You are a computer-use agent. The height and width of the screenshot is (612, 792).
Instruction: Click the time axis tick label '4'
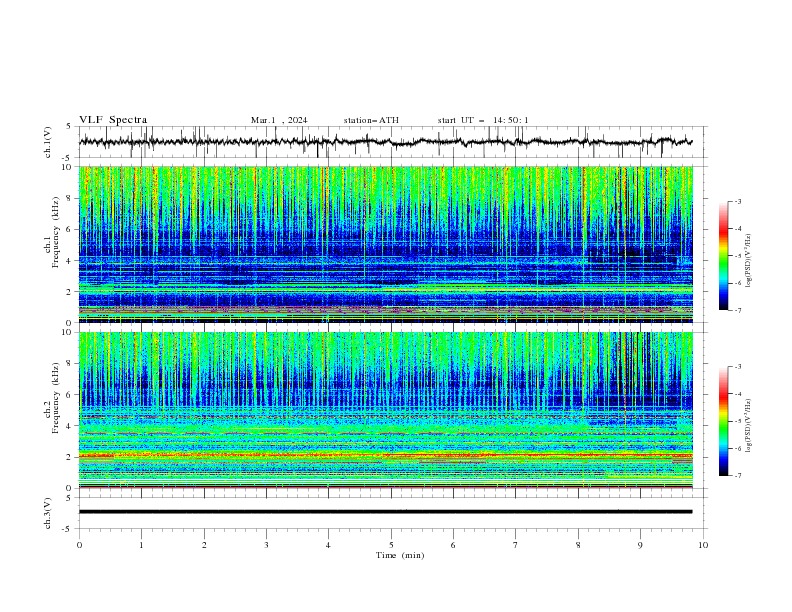coord(328,545)
